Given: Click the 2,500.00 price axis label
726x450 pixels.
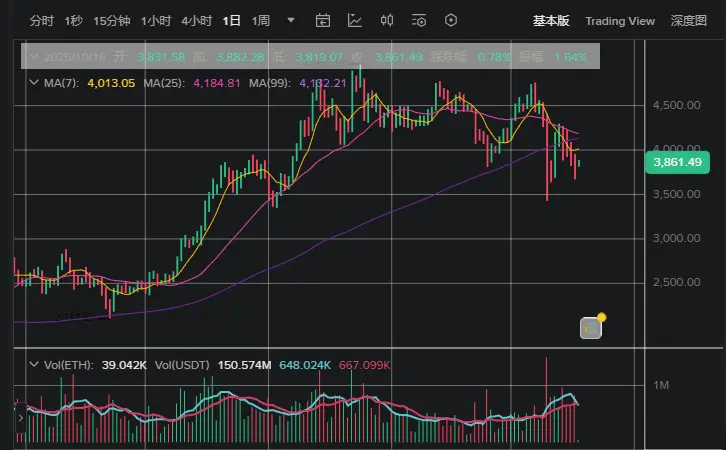Looking at the screenshot, I should tap(676, 282).
